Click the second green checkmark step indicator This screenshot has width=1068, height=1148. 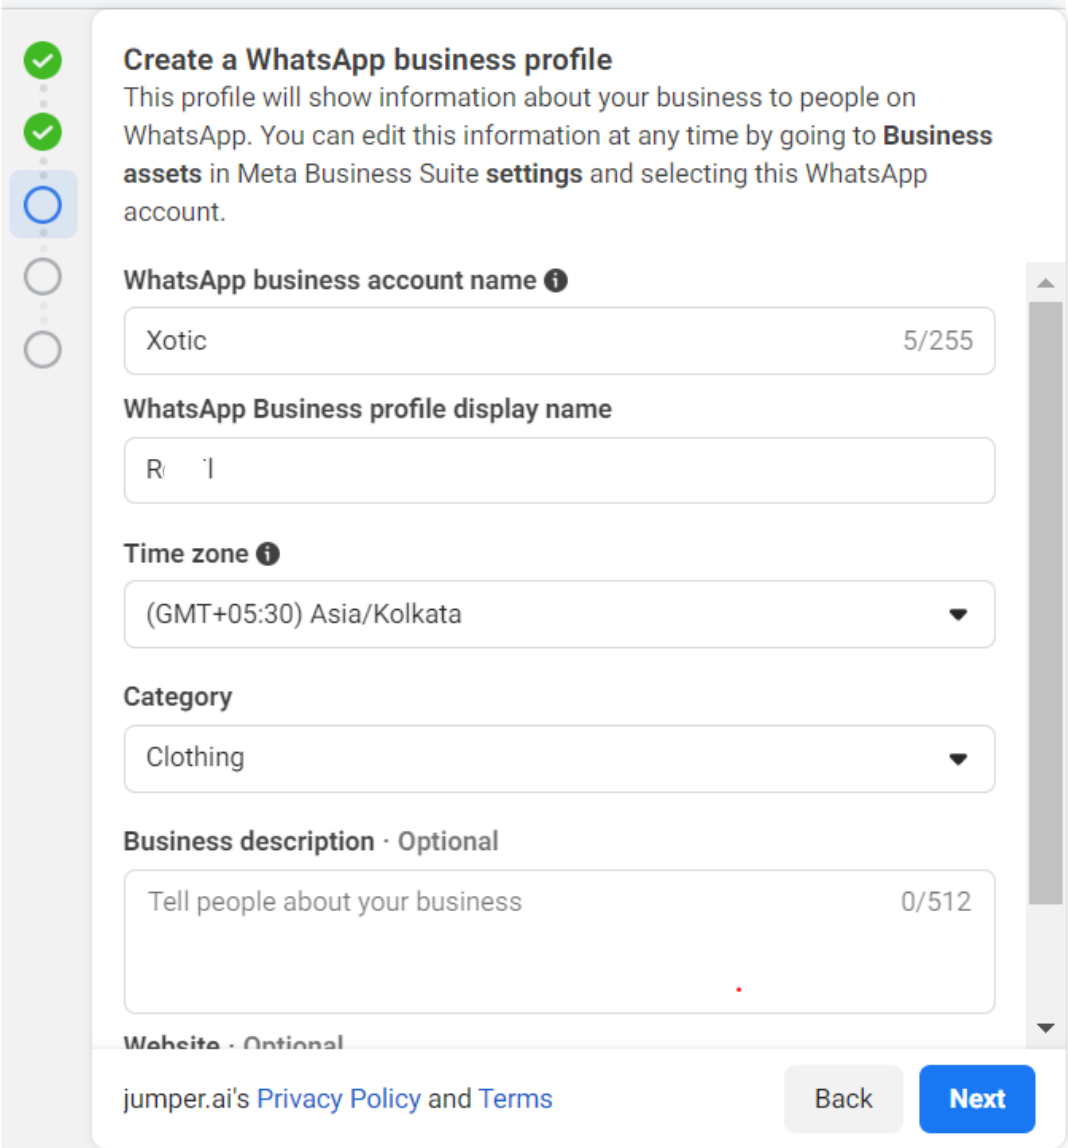pos(42,132)
